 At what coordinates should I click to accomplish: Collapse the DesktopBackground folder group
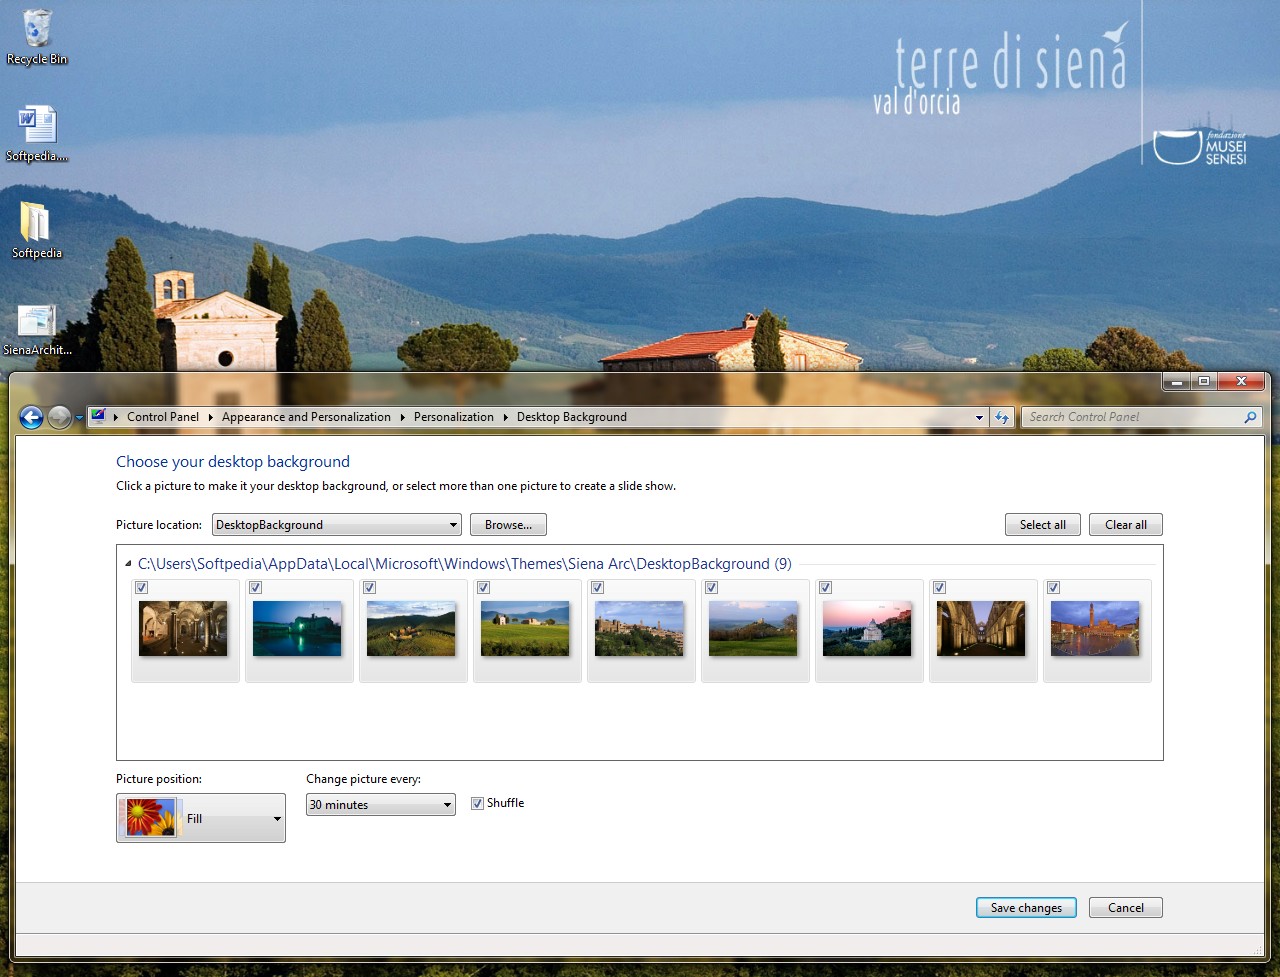(128, 564)
